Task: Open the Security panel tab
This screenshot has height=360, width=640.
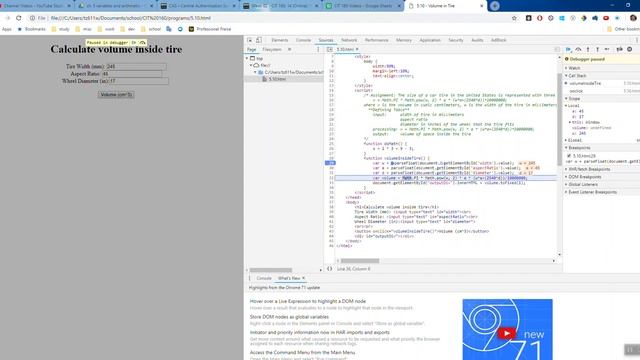Action: click(x=456, y=40)
